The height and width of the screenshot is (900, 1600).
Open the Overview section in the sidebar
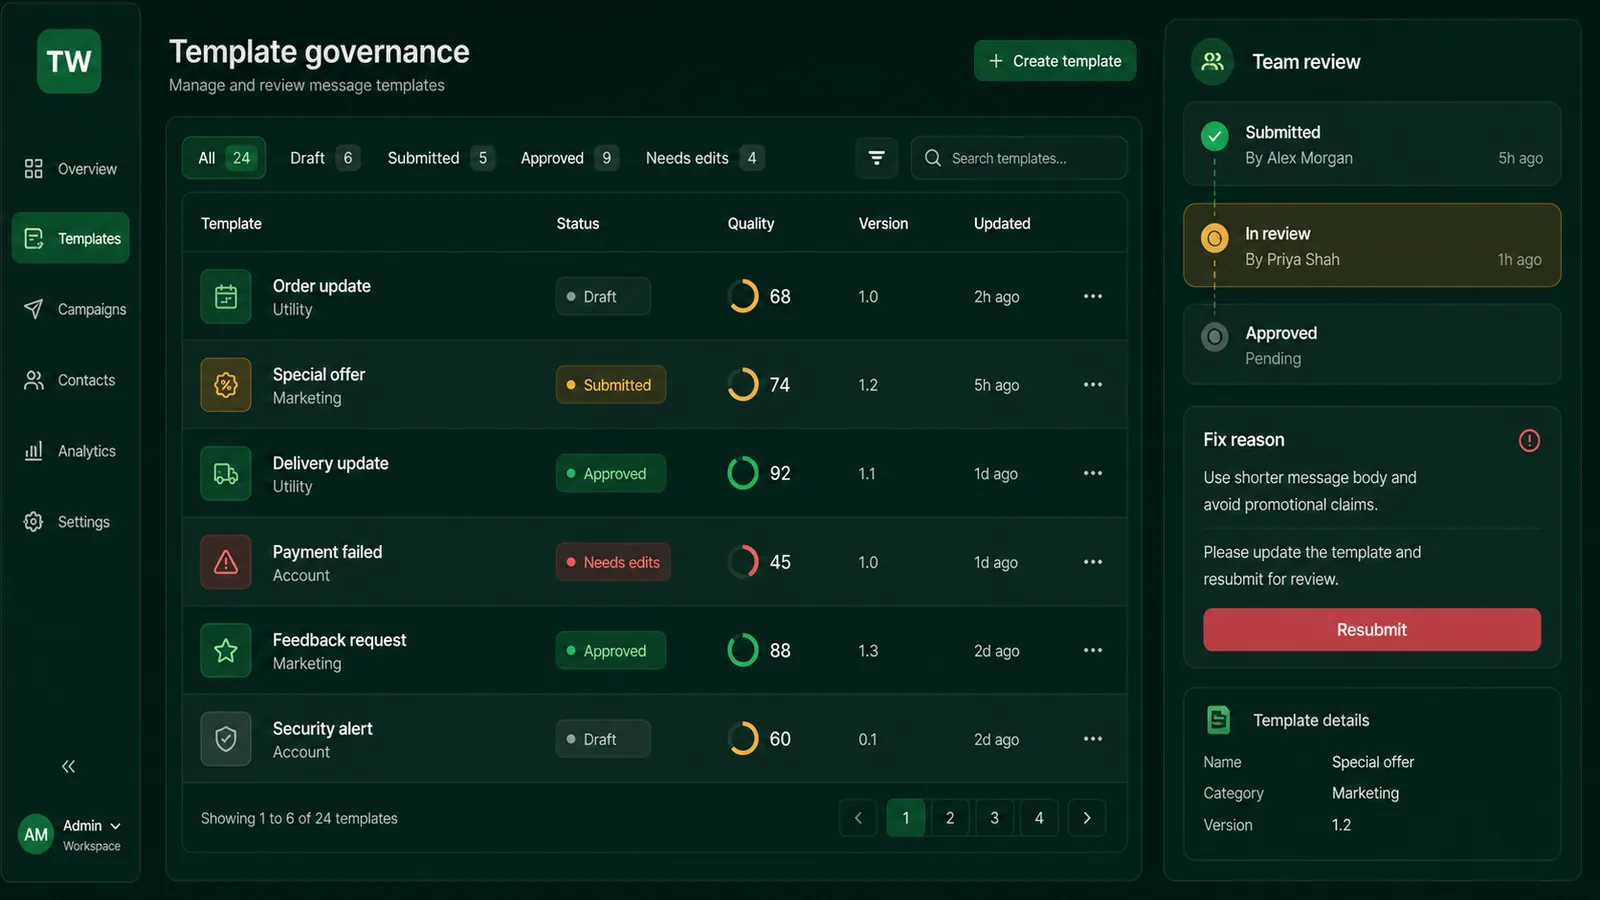pos(70,169)
